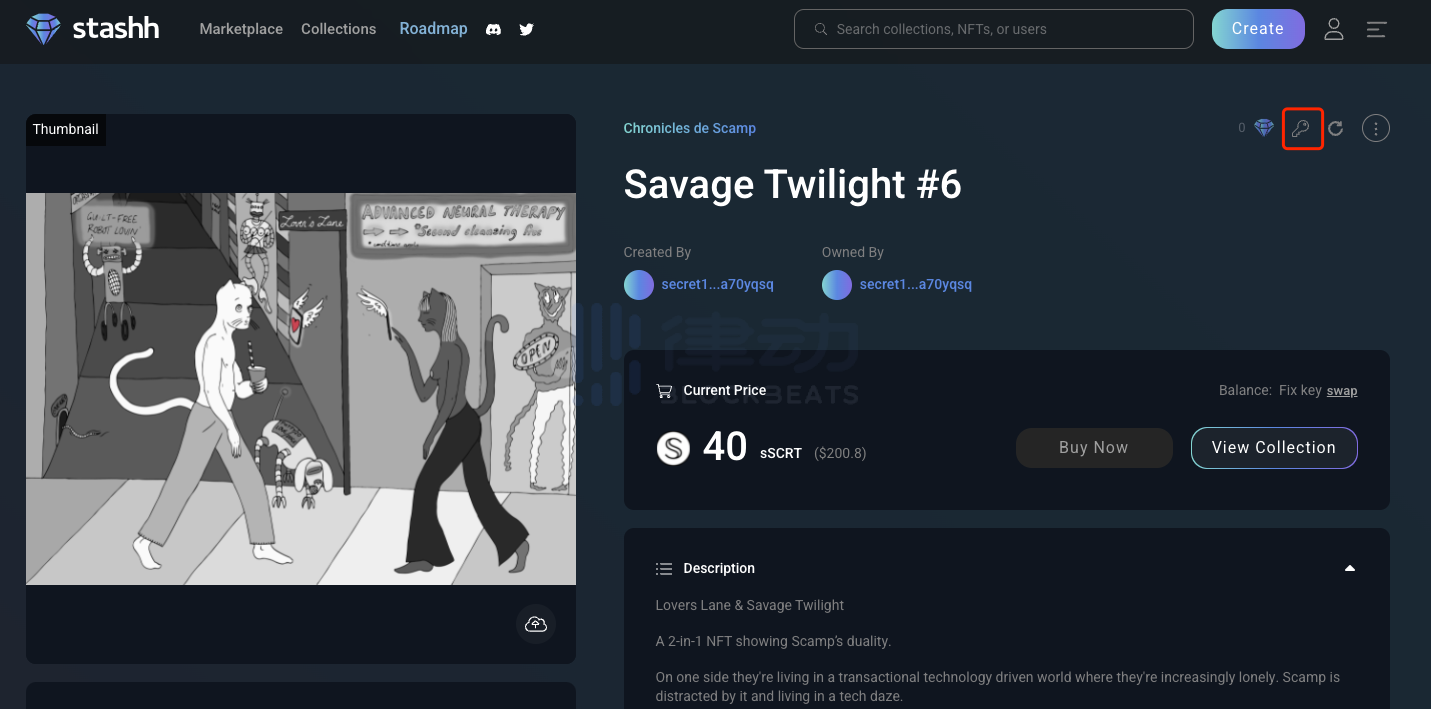Viewport: 1431px width, 709px height.
Task: Click the refresh icon near the title
Action: coord(1335,128)
